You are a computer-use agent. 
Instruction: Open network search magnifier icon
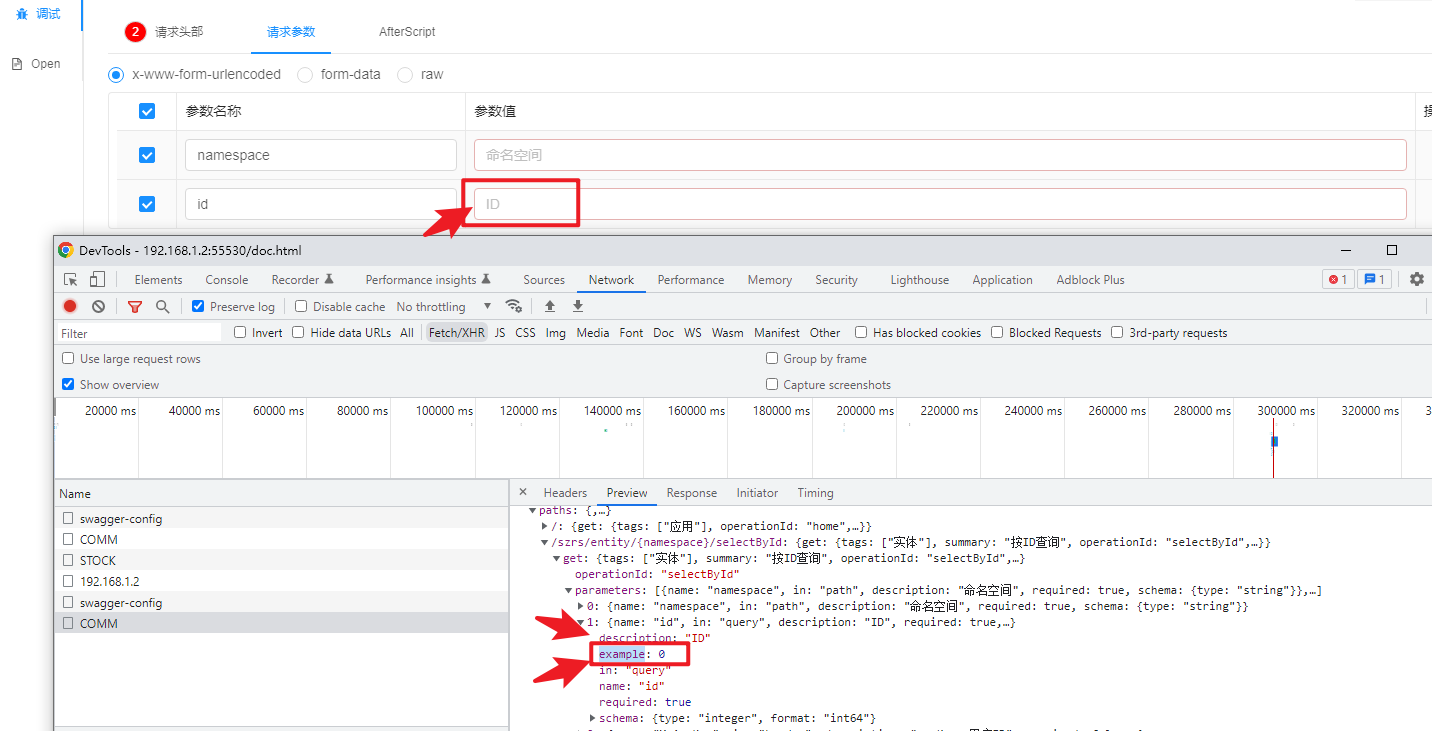point(162,306)
